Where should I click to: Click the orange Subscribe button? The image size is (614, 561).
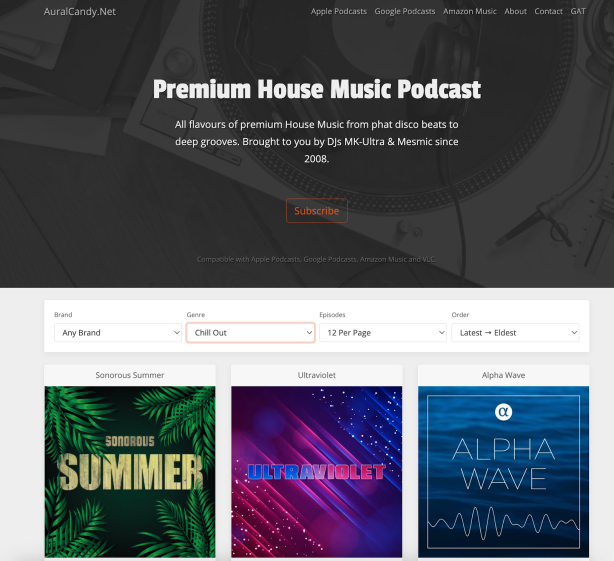[x=317, y=211]
